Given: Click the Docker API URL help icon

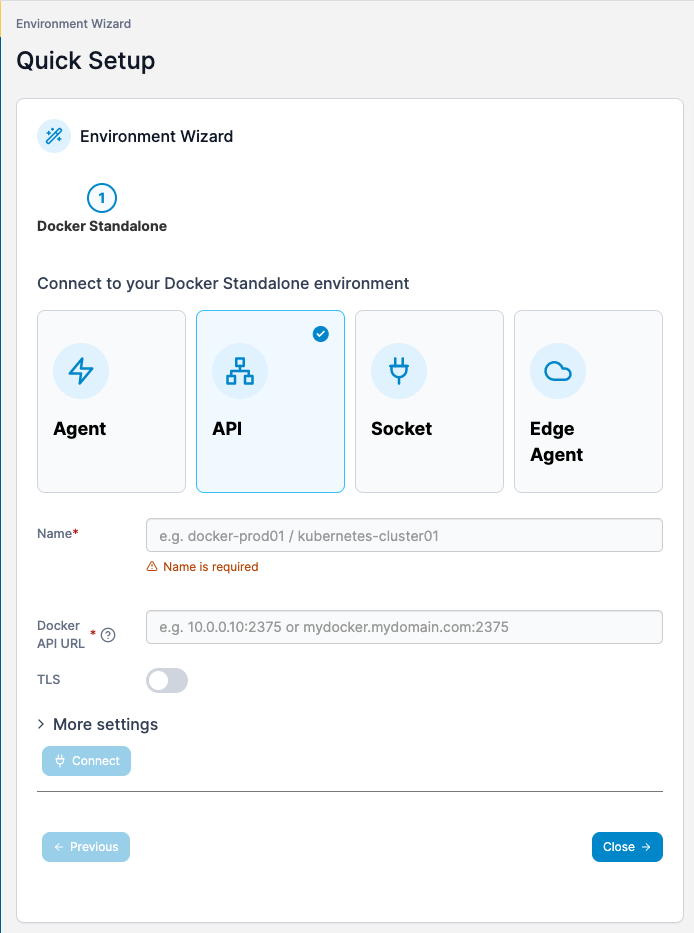Looking at the screenshot, I should click(108, 635).
